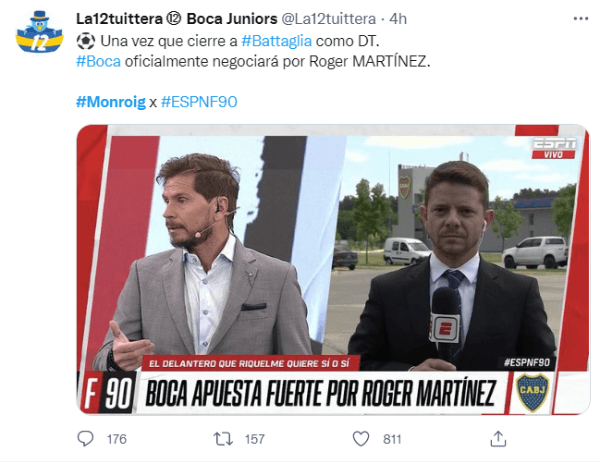This screenshot has width=600, height=464.
Task: Open the #Monroig hashtag
Action: [x=111, y=102]
